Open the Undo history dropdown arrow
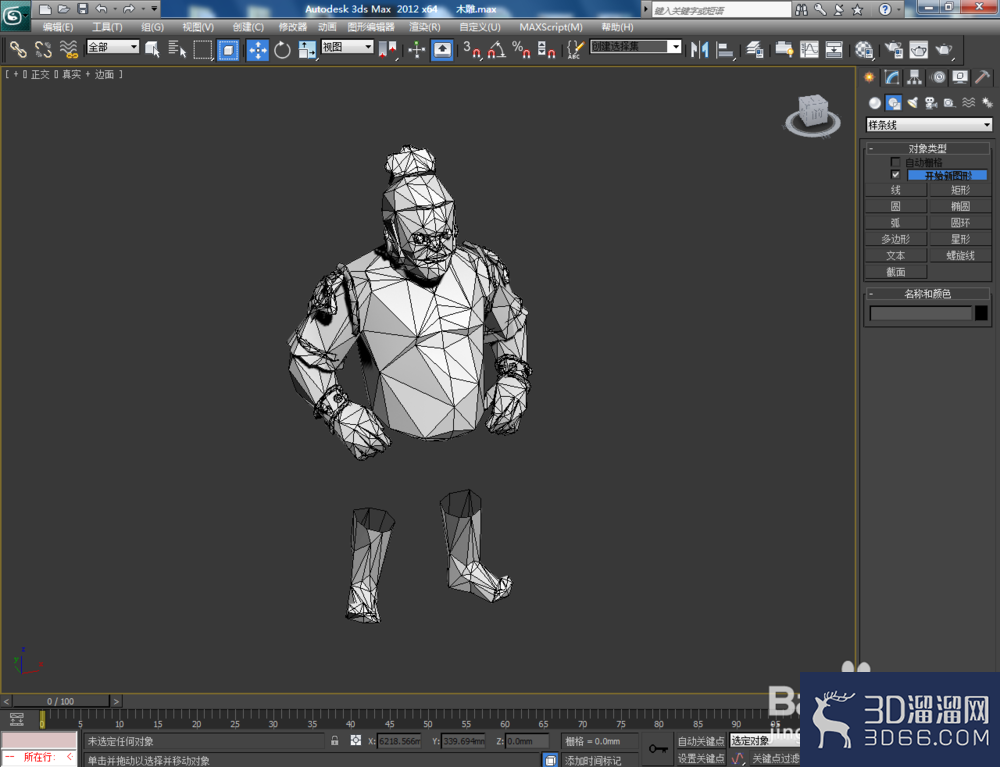1000x767 pixels. point(115,9)
